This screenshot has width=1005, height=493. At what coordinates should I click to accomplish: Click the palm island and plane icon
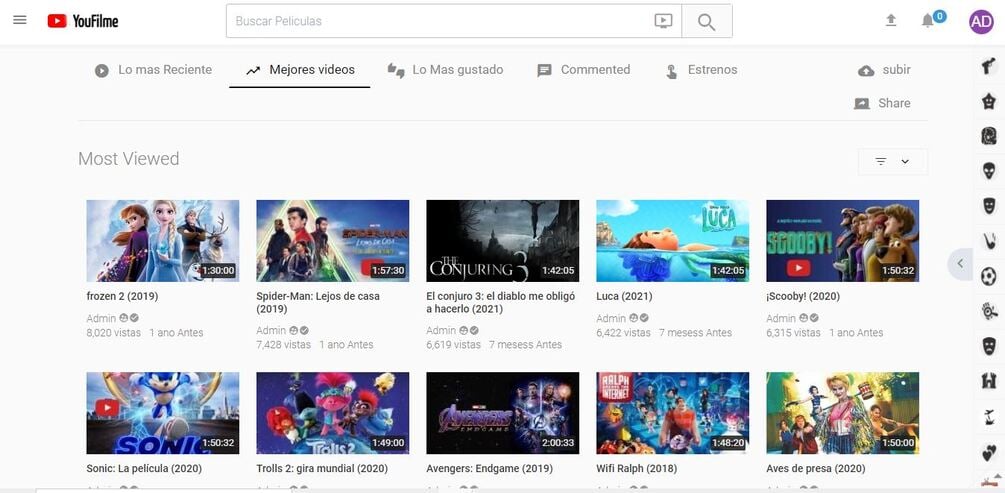(x=989, y=417)
